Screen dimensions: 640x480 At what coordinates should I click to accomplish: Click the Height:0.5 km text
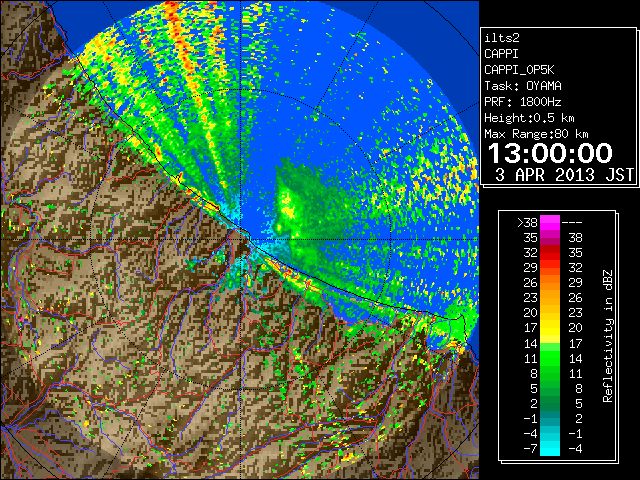coord(529,118)
